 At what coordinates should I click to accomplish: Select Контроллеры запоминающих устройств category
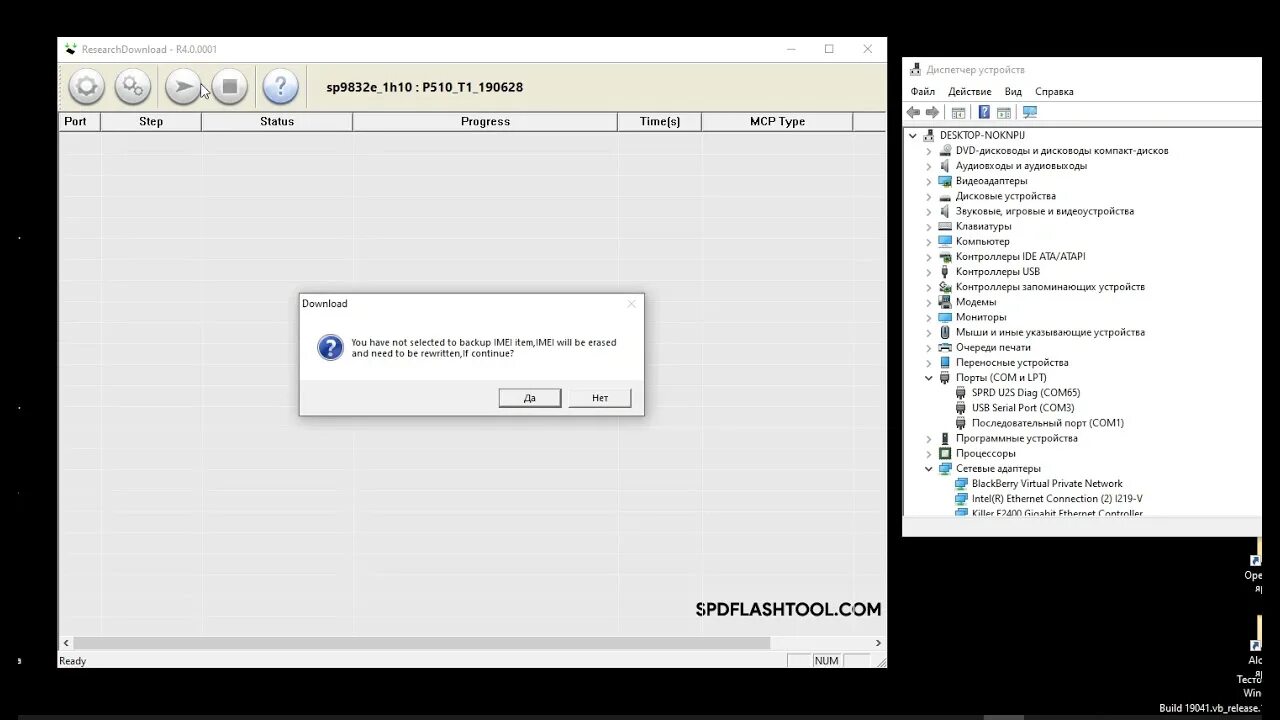(x=1050, y=287)
